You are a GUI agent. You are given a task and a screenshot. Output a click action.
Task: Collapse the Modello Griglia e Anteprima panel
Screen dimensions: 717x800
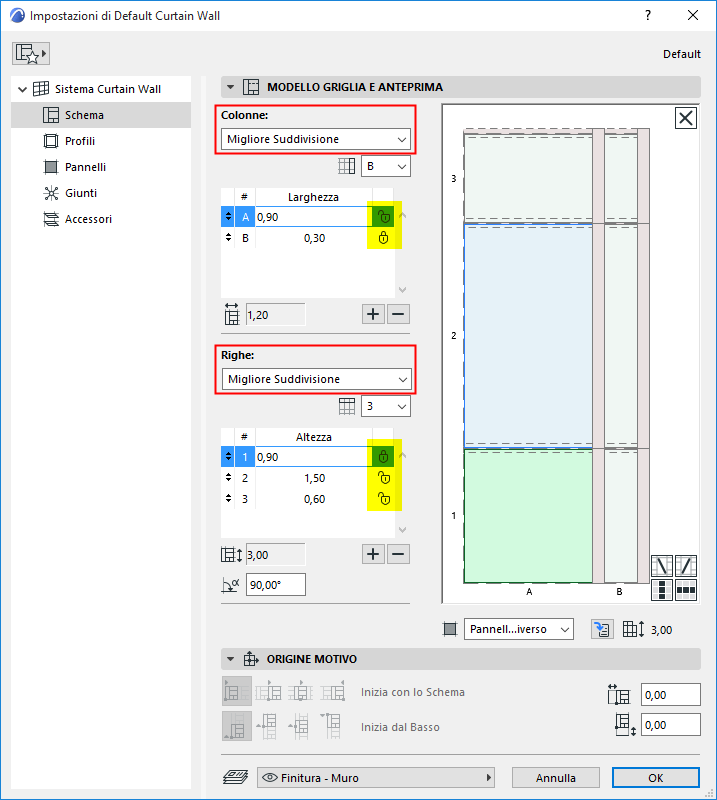tap(231, 87)
